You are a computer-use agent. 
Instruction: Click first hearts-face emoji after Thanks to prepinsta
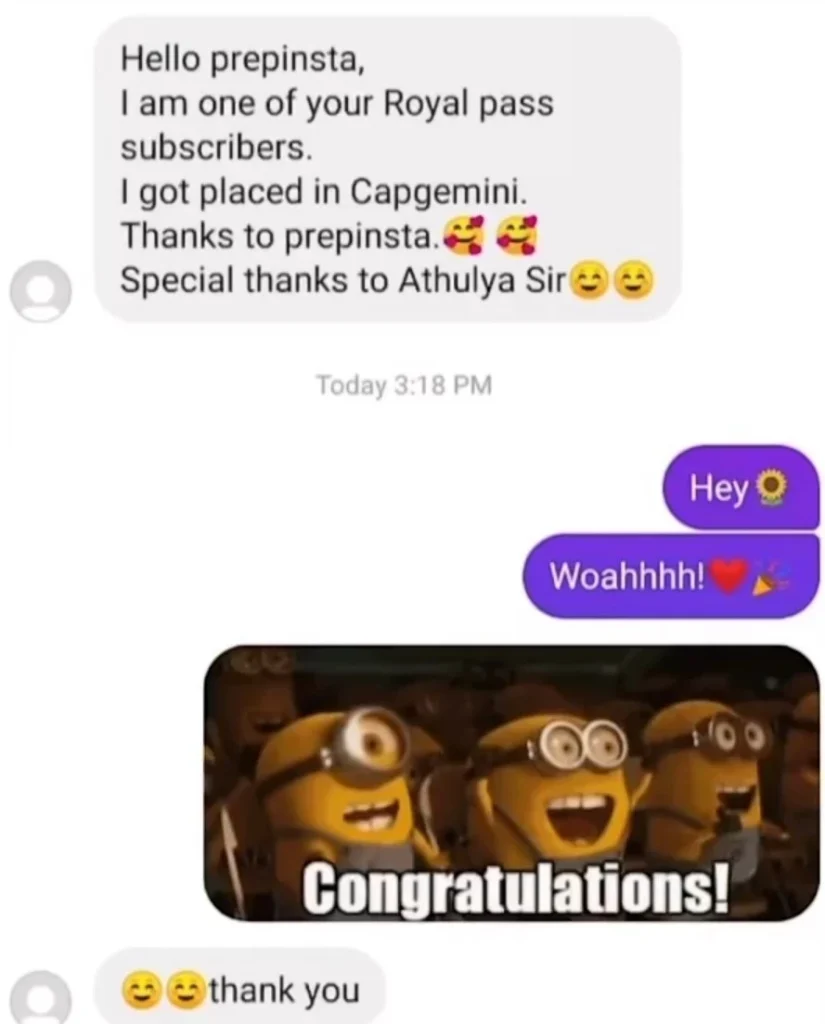coord(464,235)
